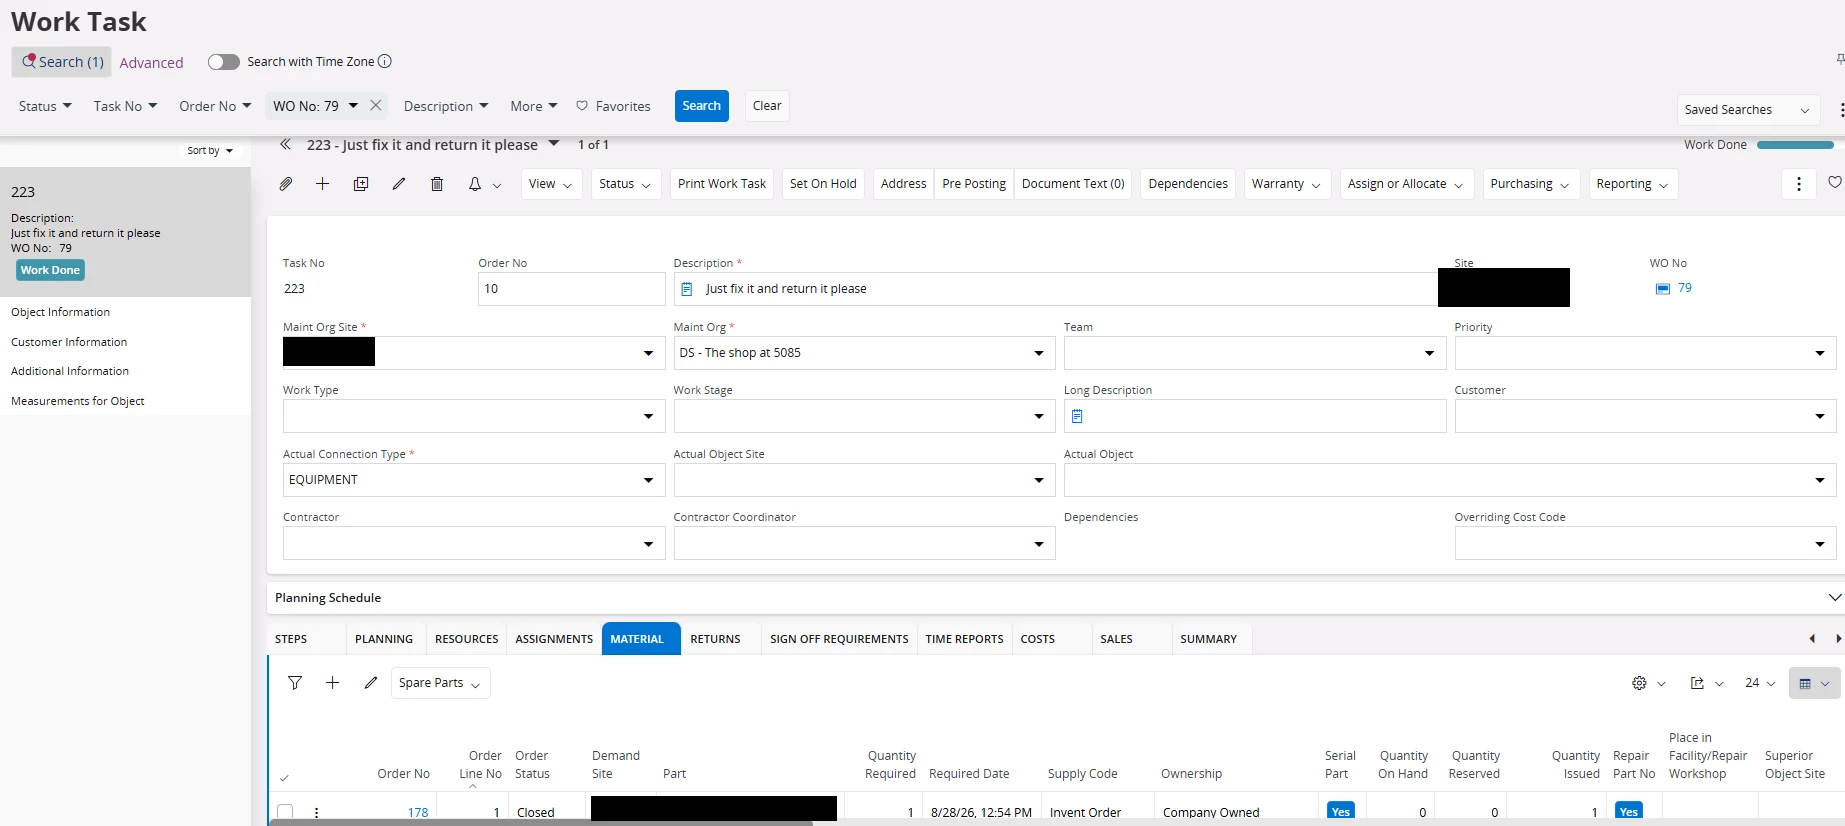Expand the Order No search filter

(215, 106)
